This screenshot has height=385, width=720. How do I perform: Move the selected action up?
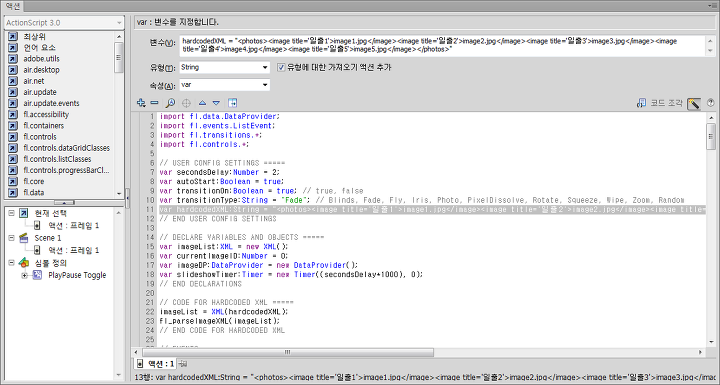tap(202, 103)
